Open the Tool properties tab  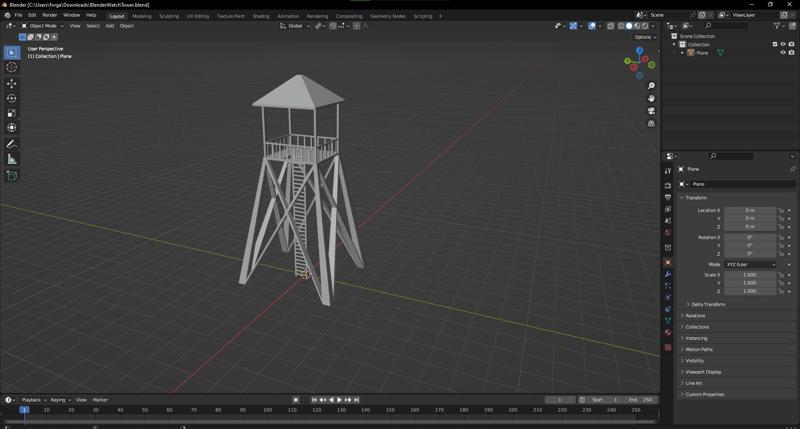click(668, 171)
